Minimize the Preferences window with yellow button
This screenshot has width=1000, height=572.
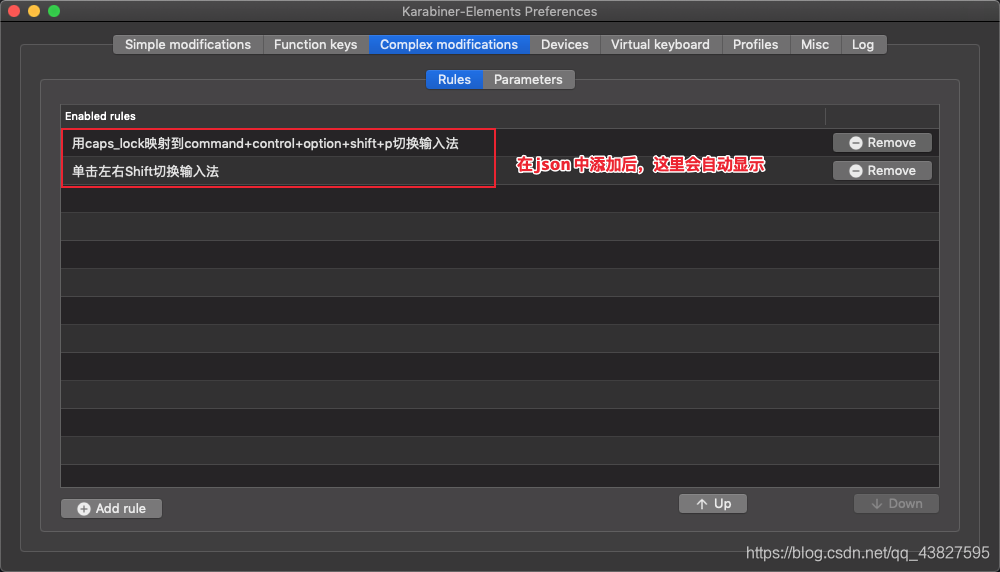[34, 11]
